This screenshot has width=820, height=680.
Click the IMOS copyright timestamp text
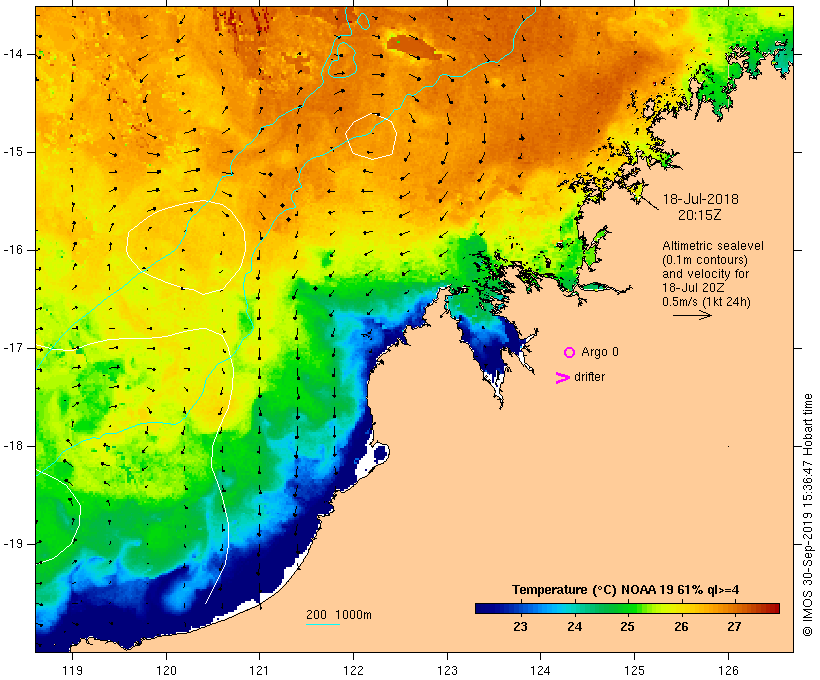click(808, 515)
